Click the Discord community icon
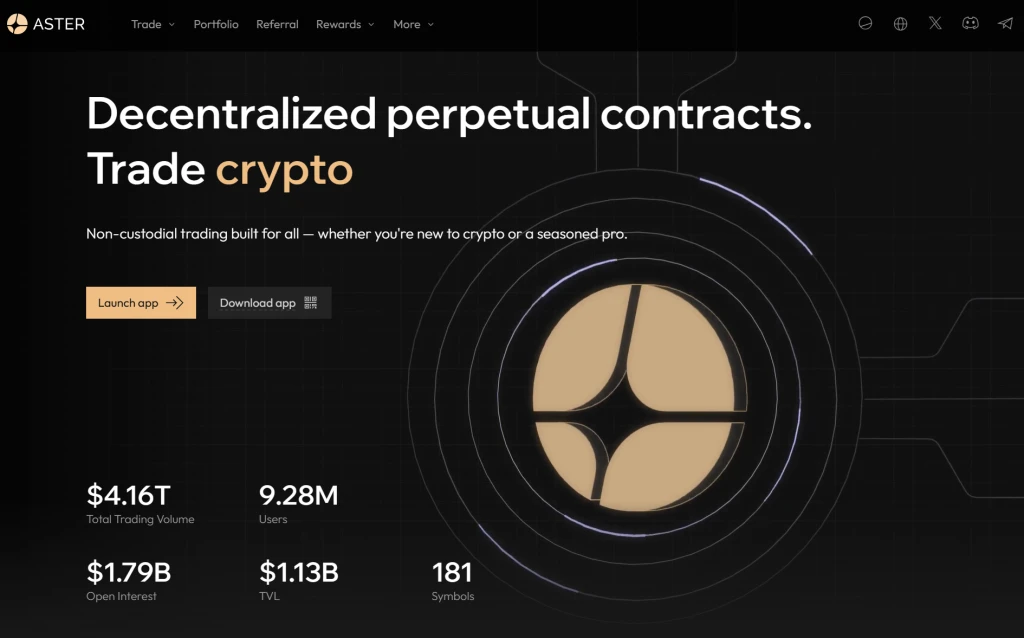 point(970,23)
